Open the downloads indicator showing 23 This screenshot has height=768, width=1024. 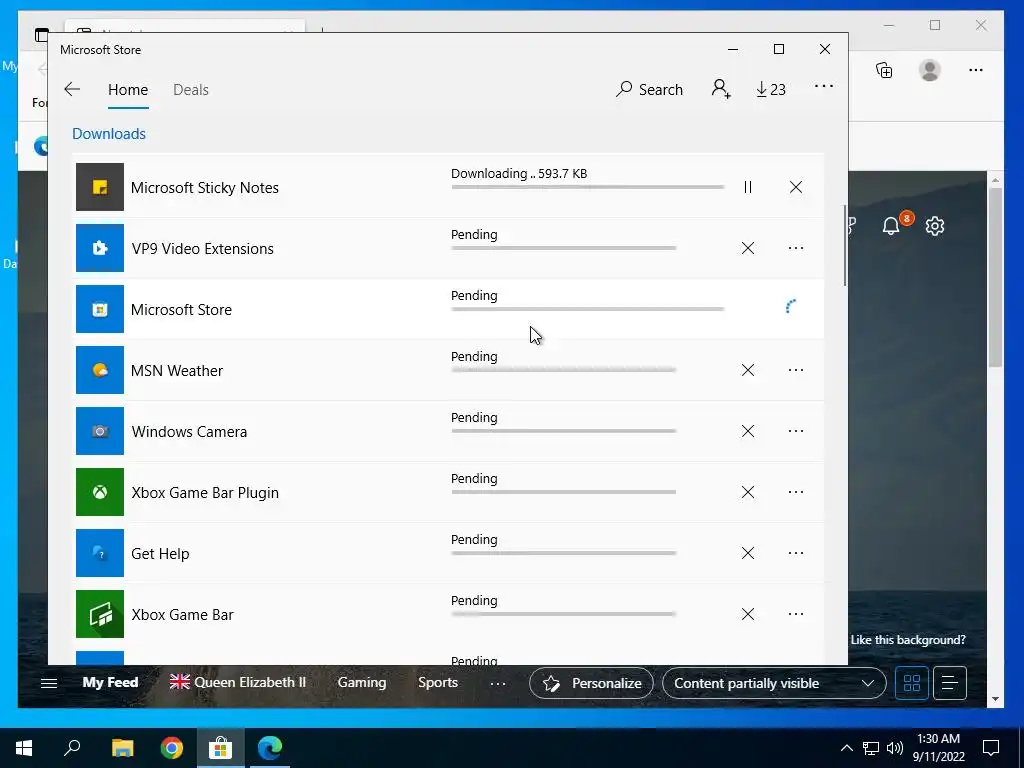(x=771, y=89)
